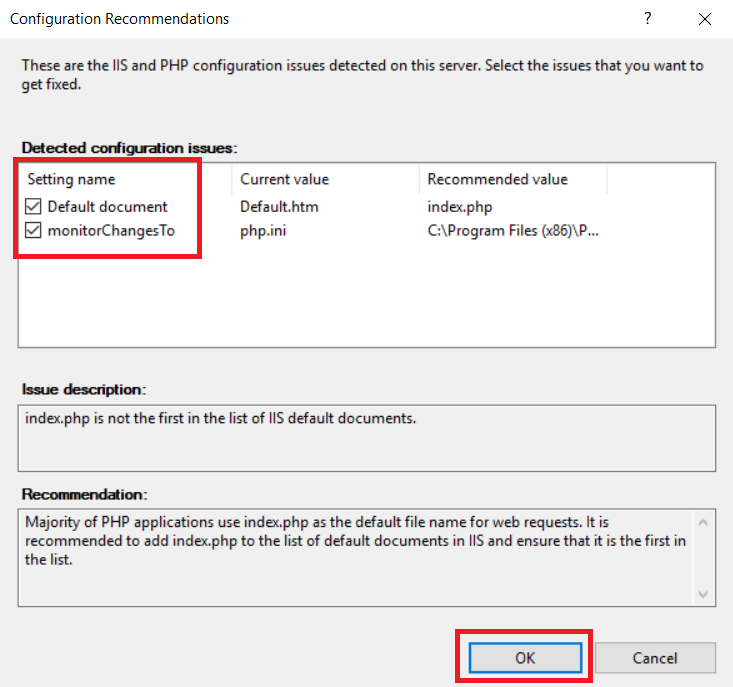Close the Configuration Recommendations dialog

(x=705, y=19)
